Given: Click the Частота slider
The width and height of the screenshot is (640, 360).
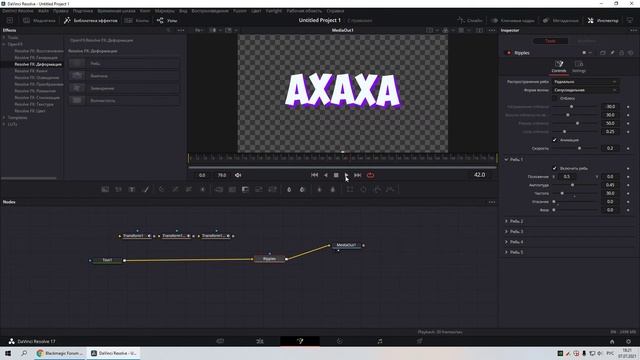Looking at the screenshot, I should point(576,193).
